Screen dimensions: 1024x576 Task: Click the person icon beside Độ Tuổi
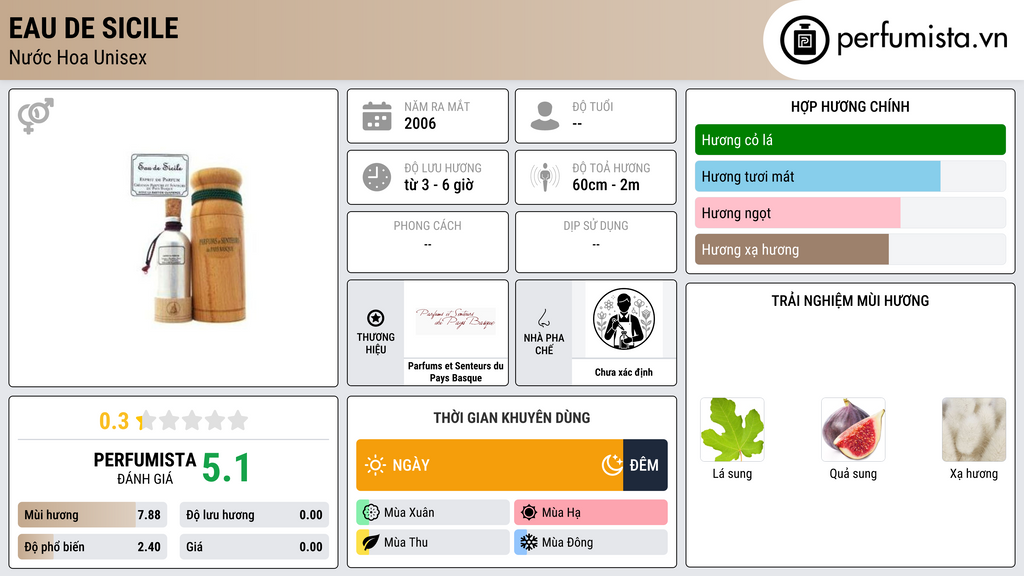[x=545, y=116]
